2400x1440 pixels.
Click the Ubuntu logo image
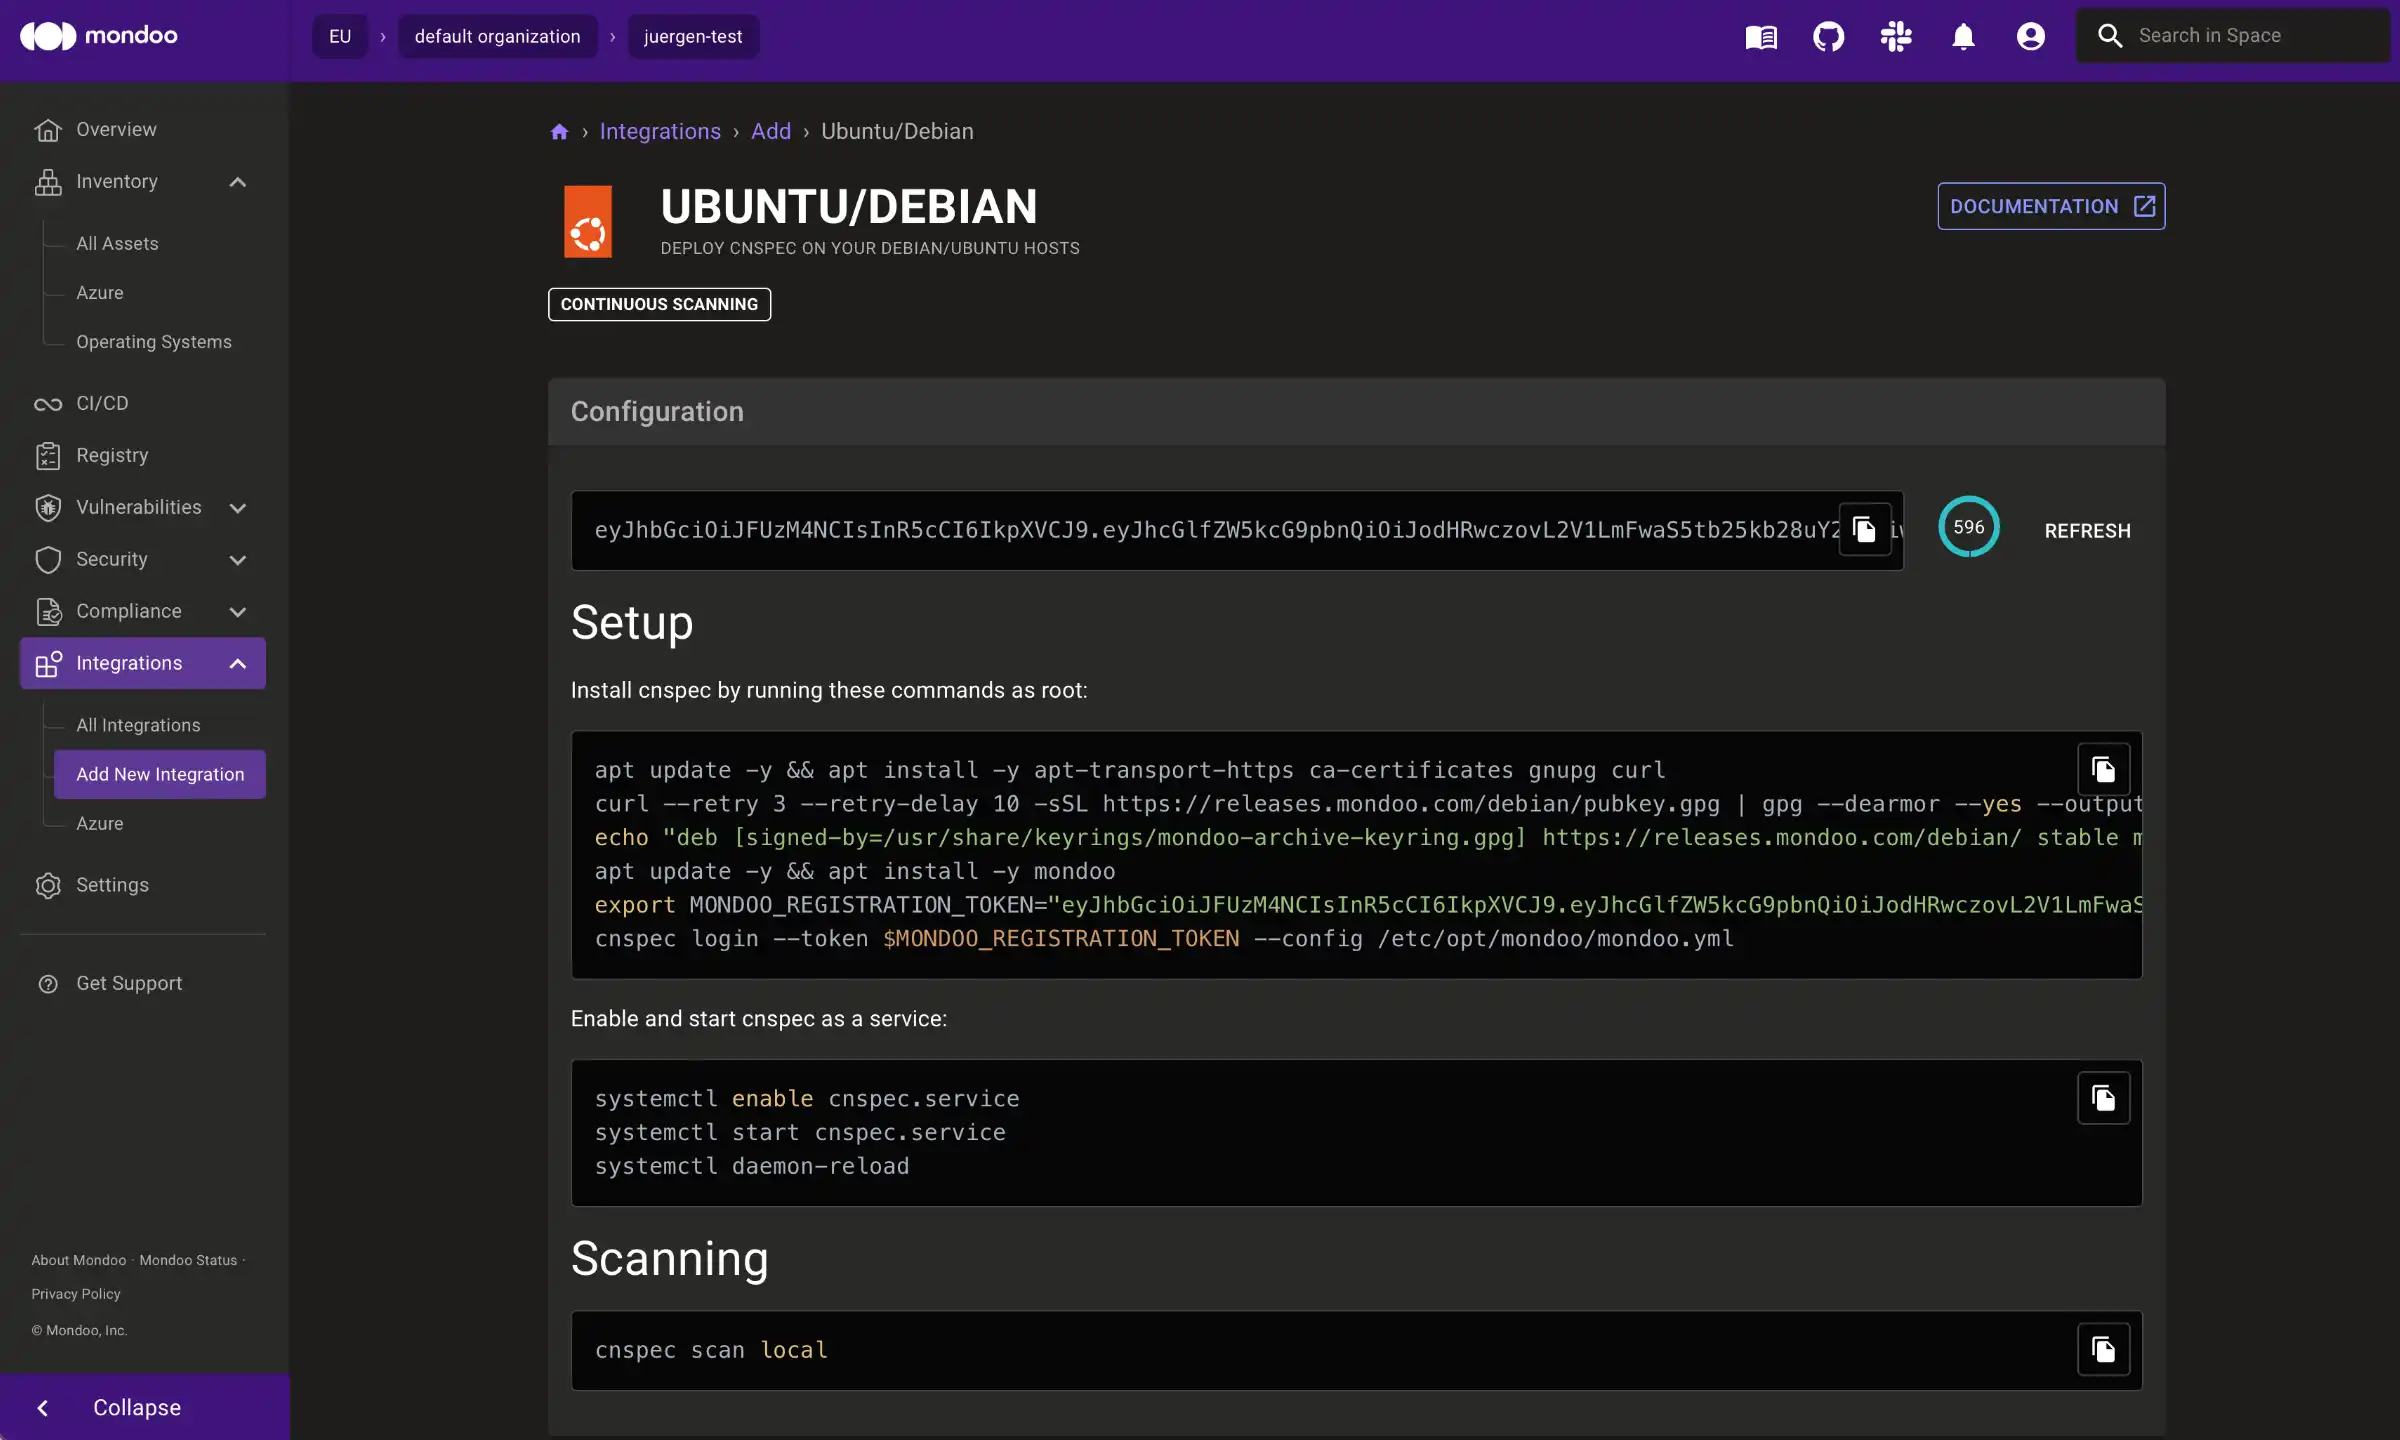point(588,221)
